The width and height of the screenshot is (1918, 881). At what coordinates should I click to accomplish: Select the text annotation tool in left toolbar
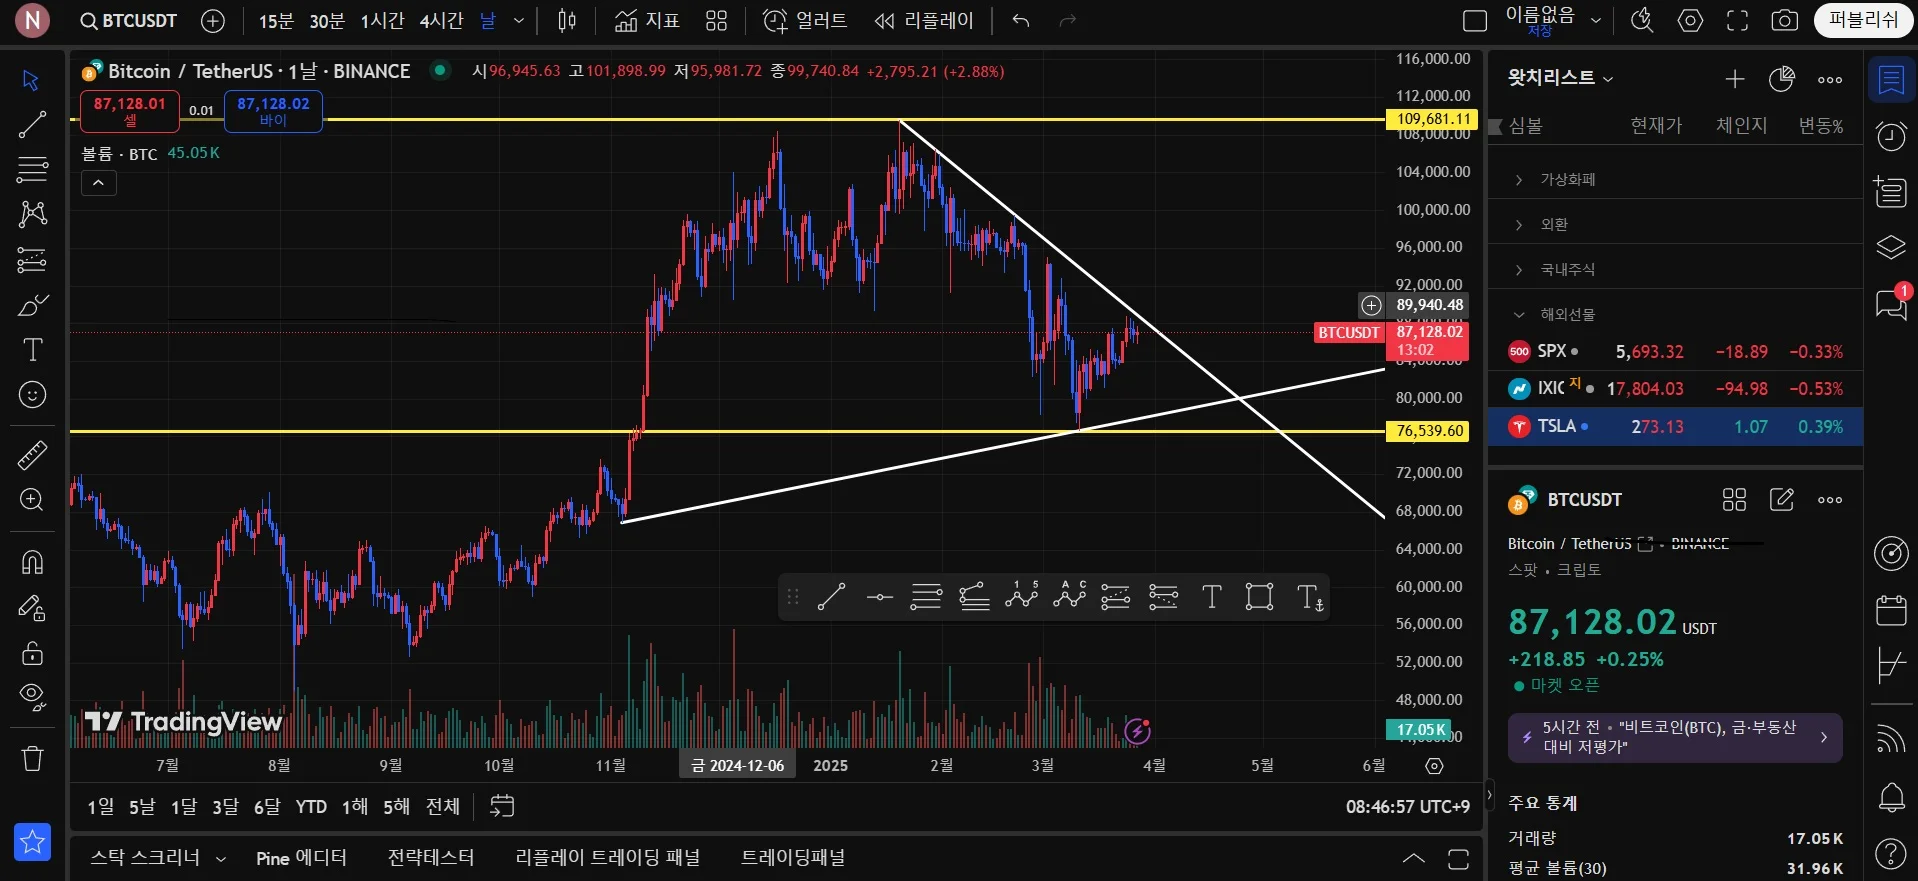click(32, 350)
